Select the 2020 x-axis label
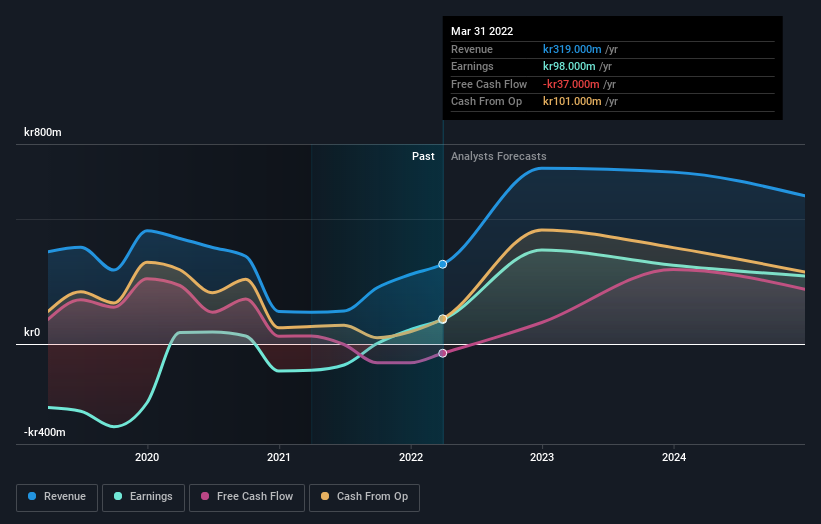The height and width of the screenshot is (524, 821). click(x=147, y=457)
